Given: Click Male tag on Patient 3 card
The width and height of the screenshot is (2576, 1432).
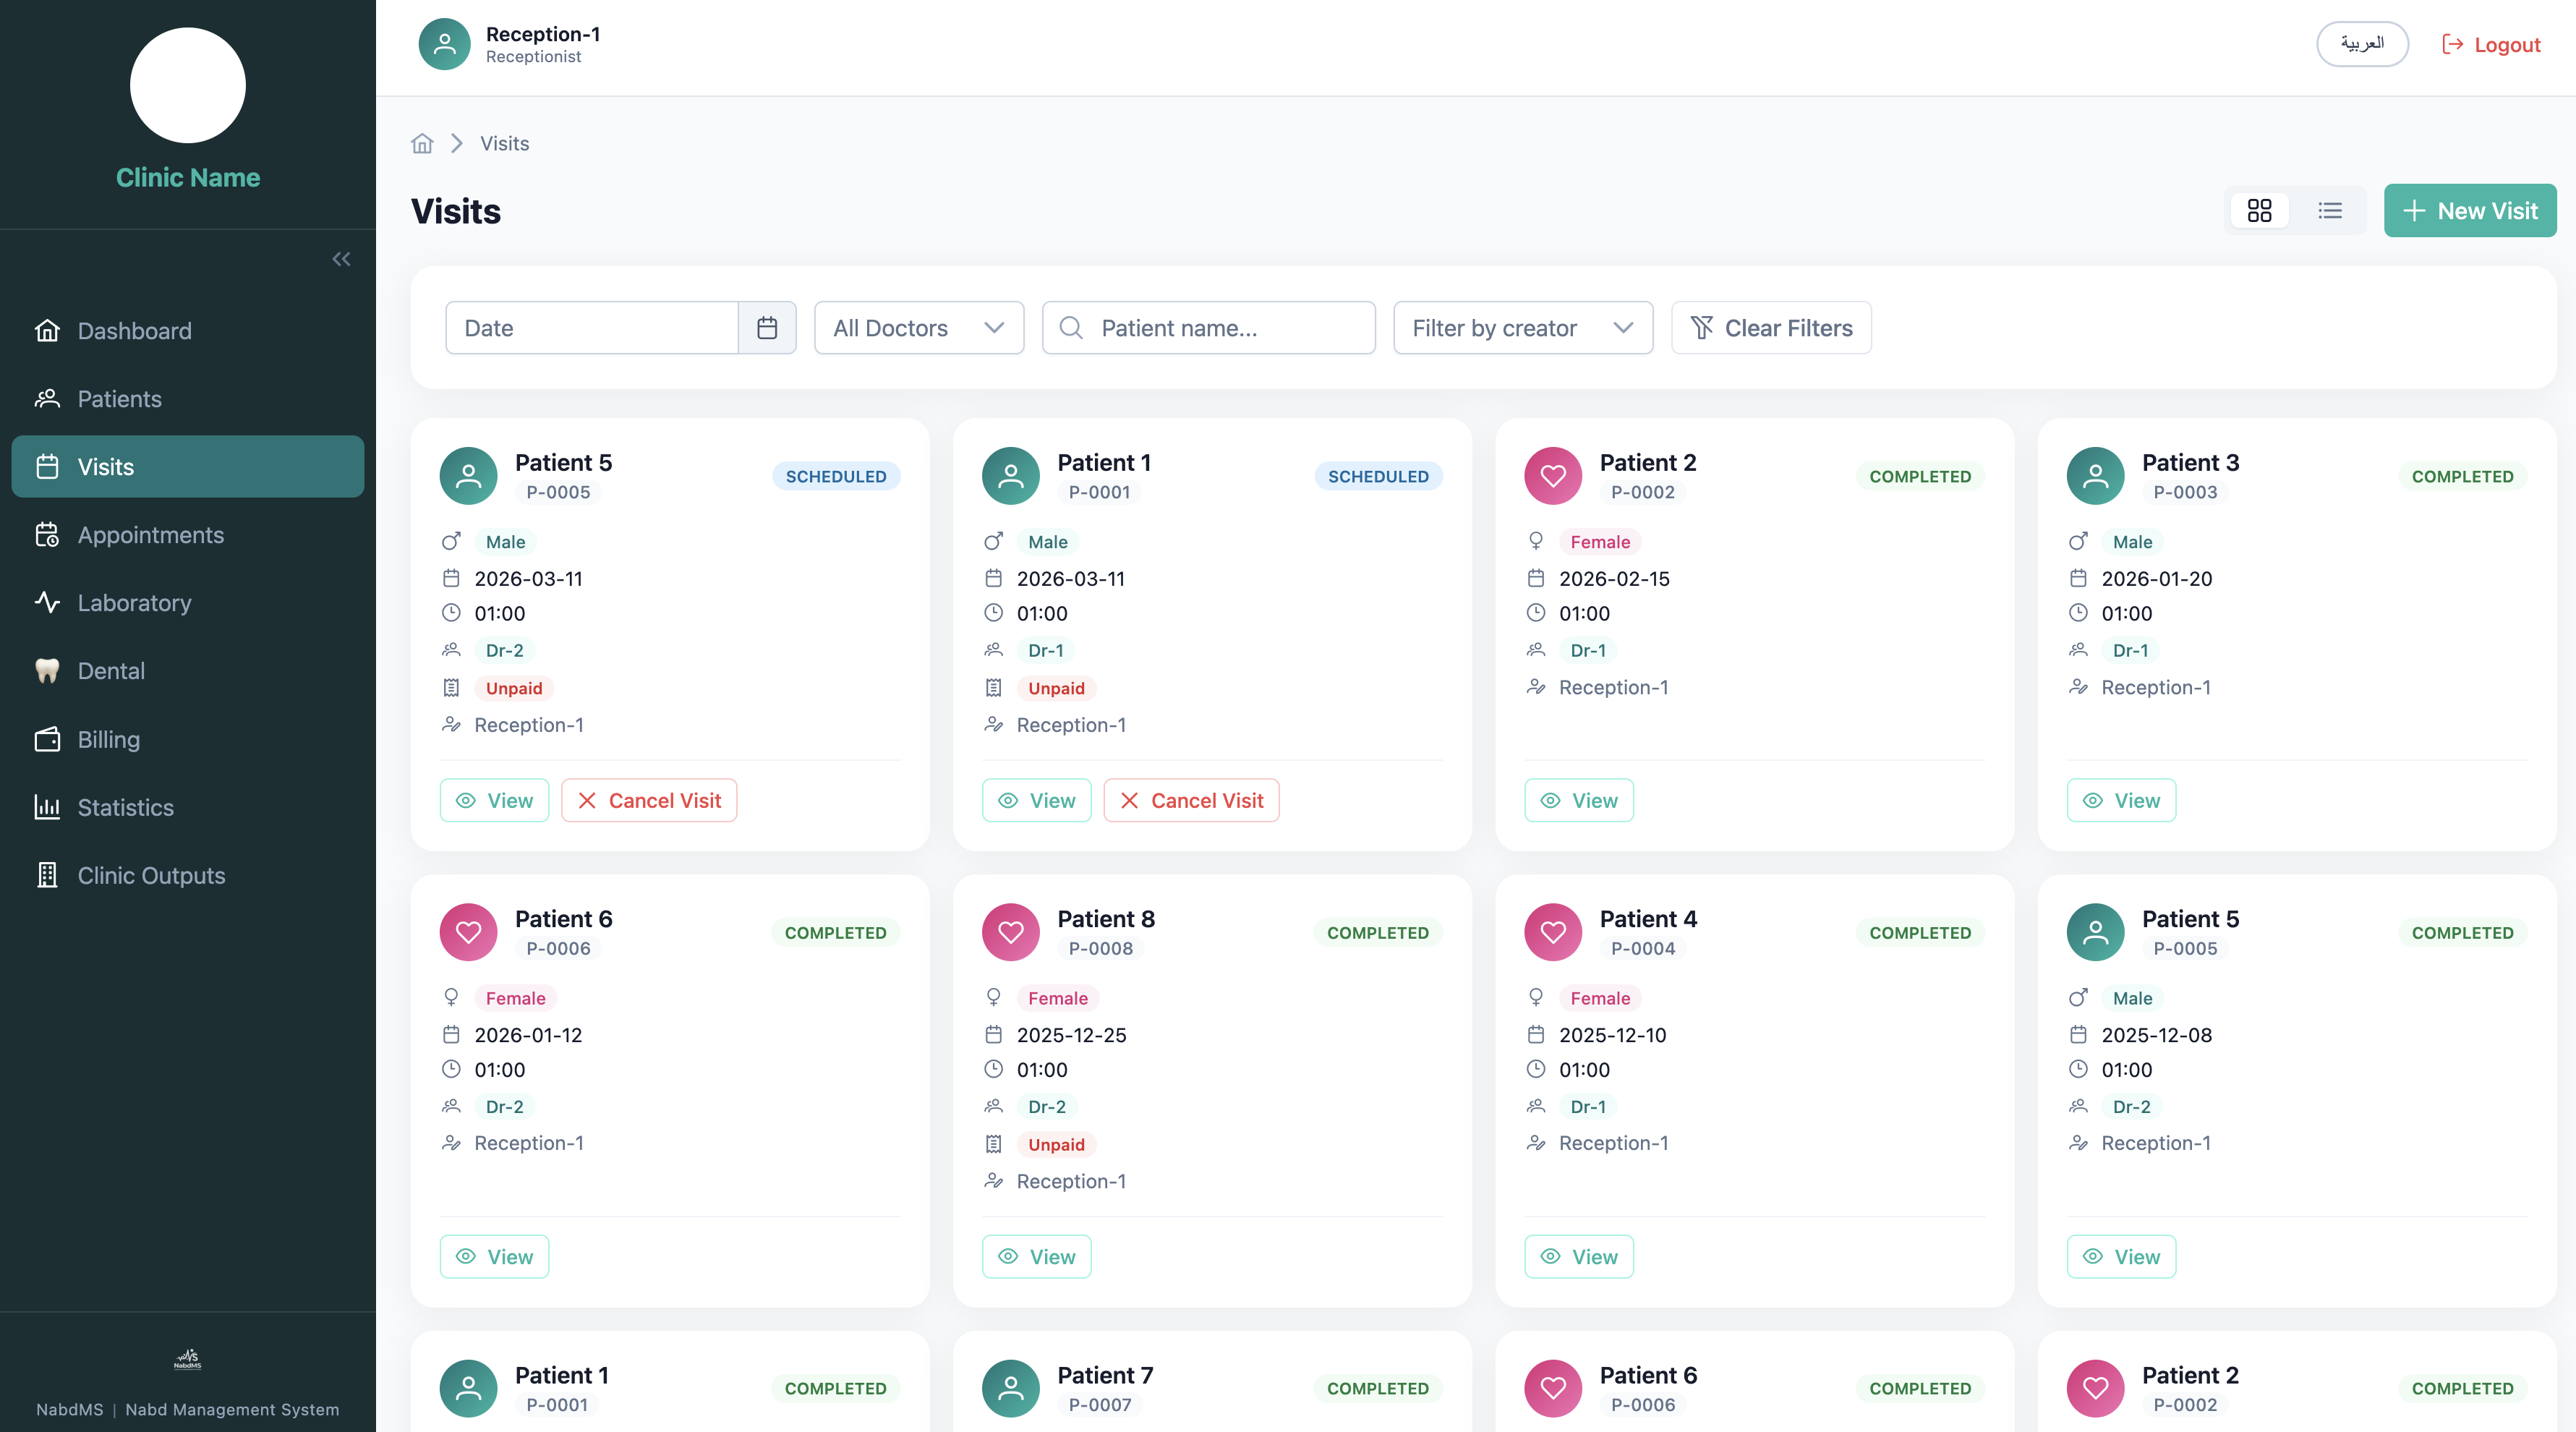Looking at the screenshot, I should tap(2132, 542).
